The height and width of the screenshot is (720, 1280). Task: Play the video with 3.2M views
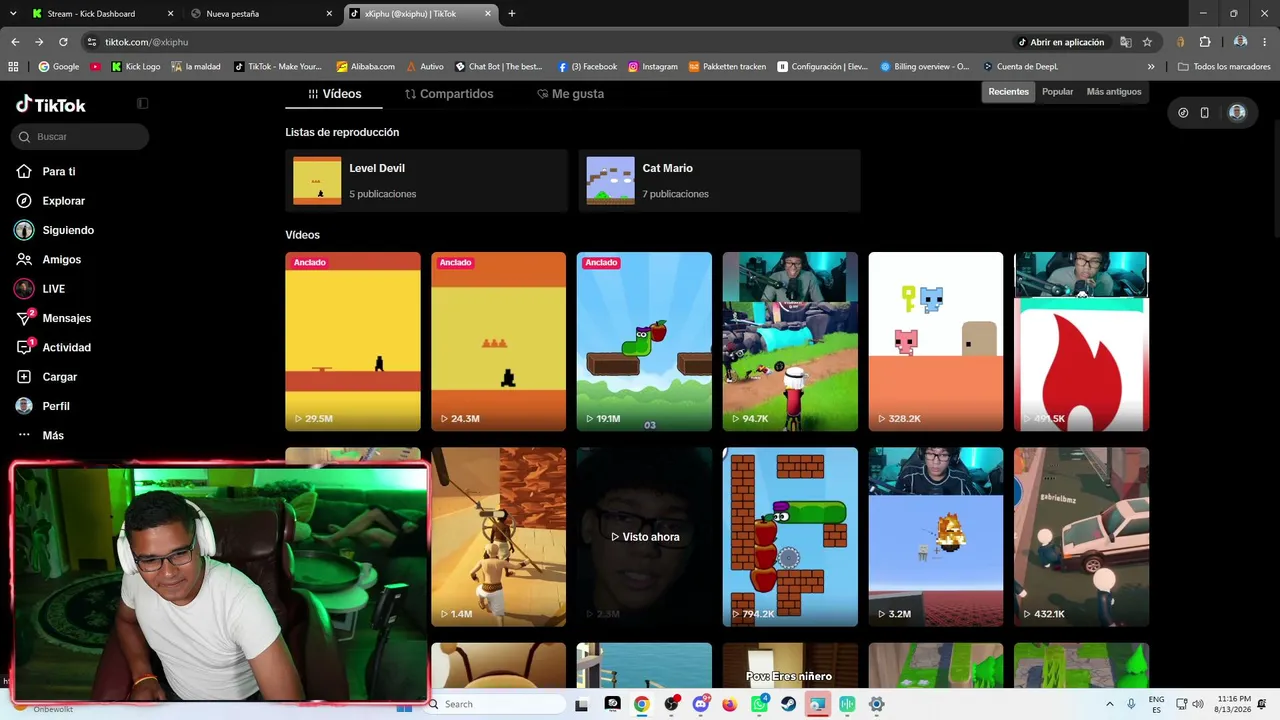click(935, 537)
